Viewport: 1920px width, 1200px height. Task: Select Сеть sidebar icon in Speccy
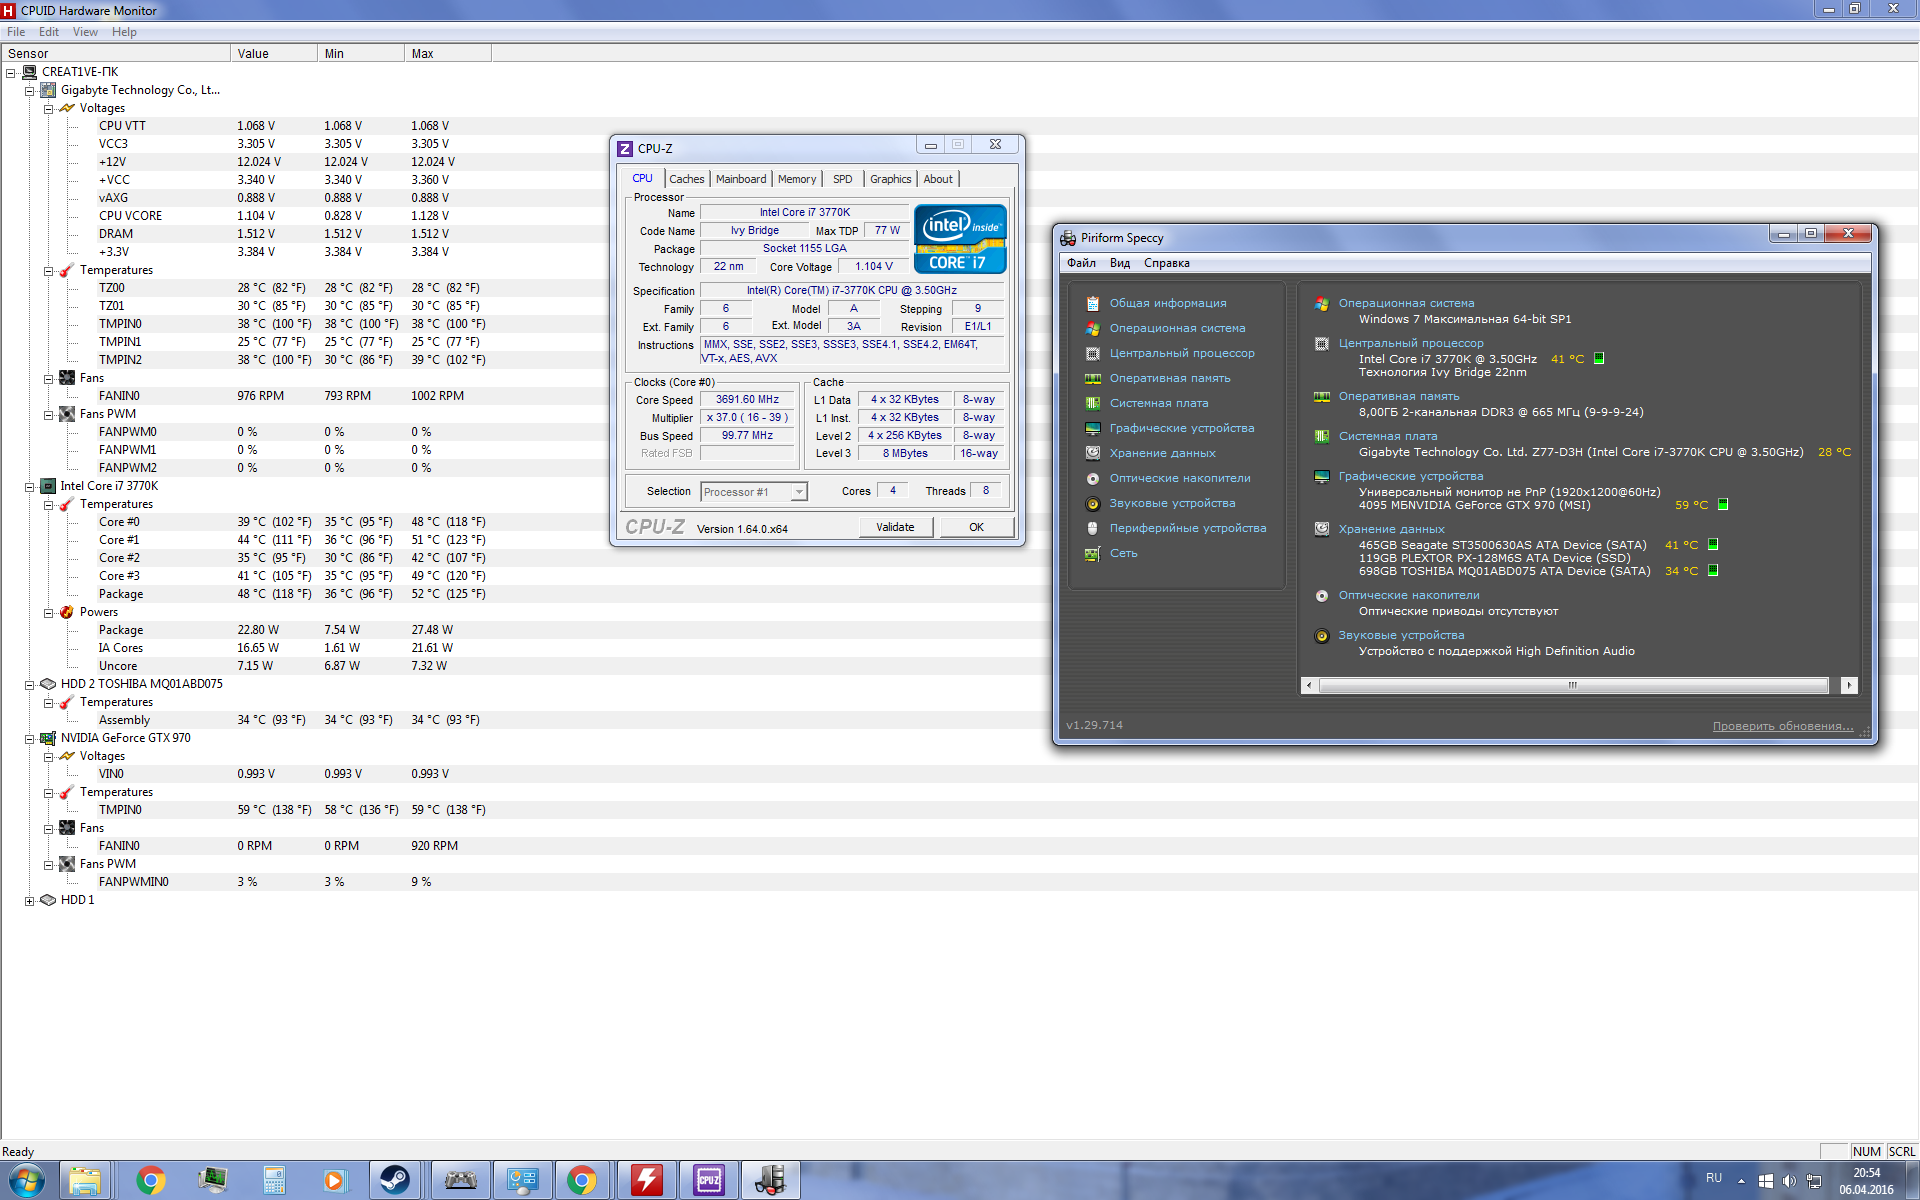tap(1093, 553)
